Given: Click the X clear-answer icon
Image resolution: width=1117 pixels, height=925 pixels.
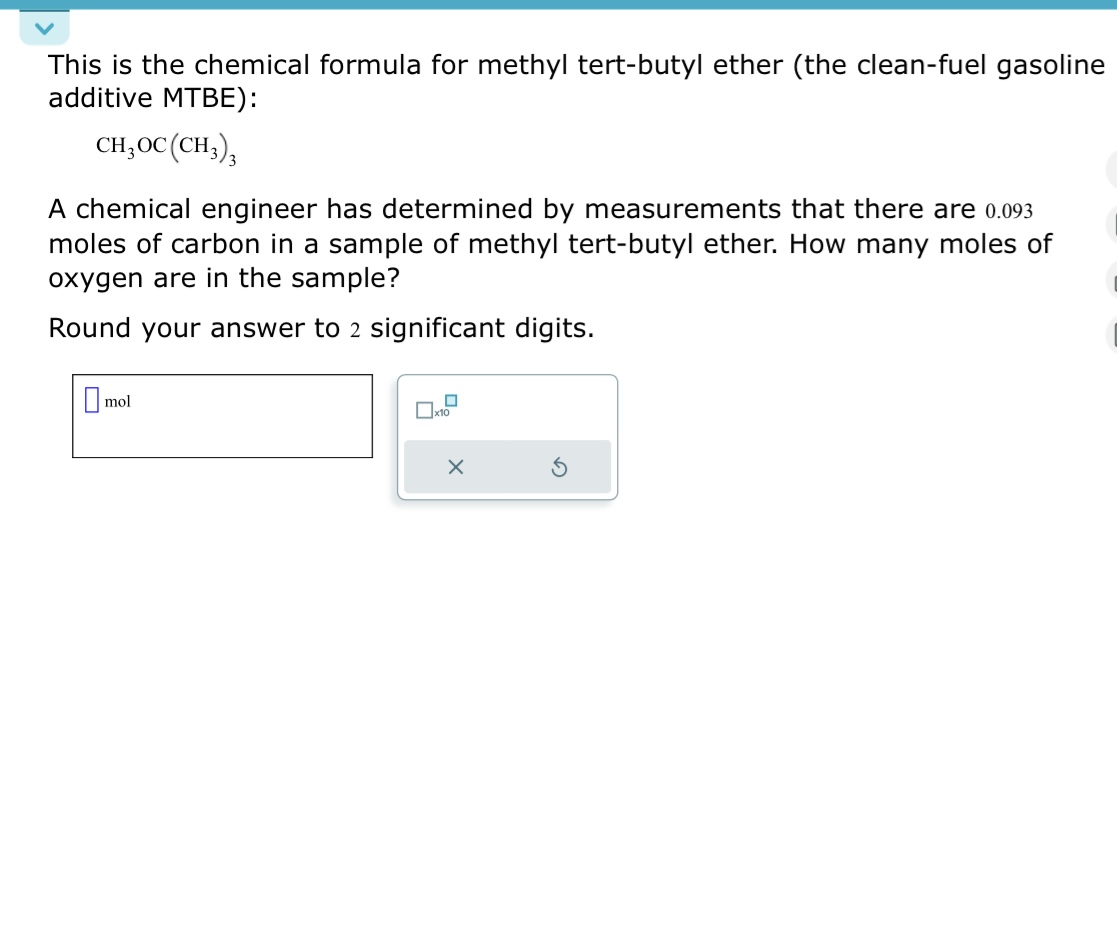Looking at the screenshot, I should click(456, 467).
